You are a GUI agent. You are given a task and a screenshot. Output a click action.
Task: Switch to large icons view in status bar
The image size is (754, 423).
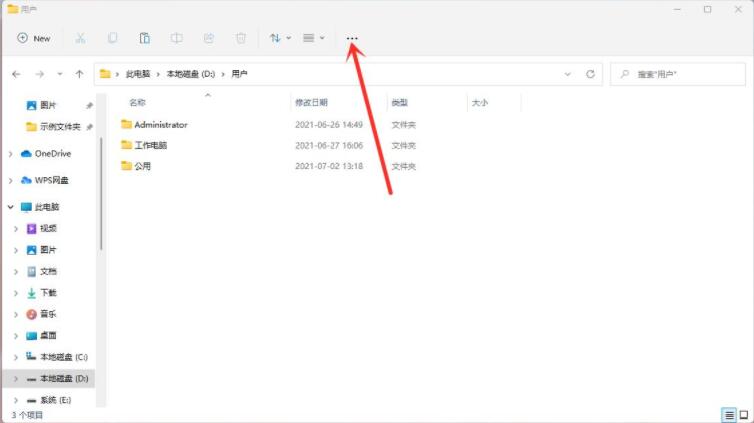coord(743,415)
